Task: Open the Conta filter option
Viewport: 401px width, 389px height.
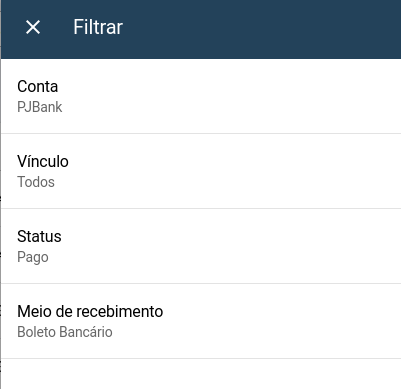Action: click(x=201, y=96)
